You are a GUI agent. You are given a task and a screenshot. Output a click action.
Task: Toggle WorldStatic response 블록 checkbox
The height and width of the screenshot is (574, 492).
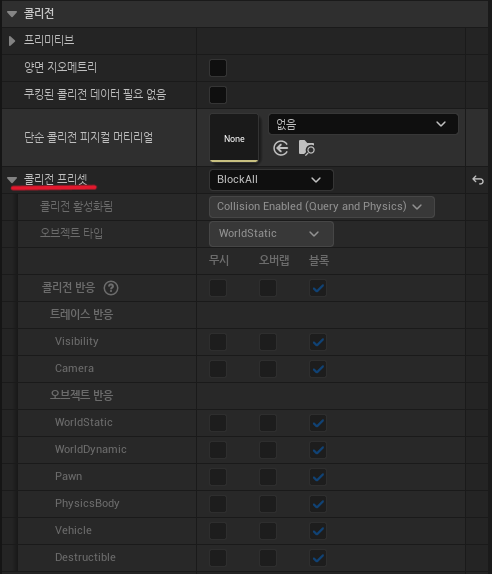(318, 423)
